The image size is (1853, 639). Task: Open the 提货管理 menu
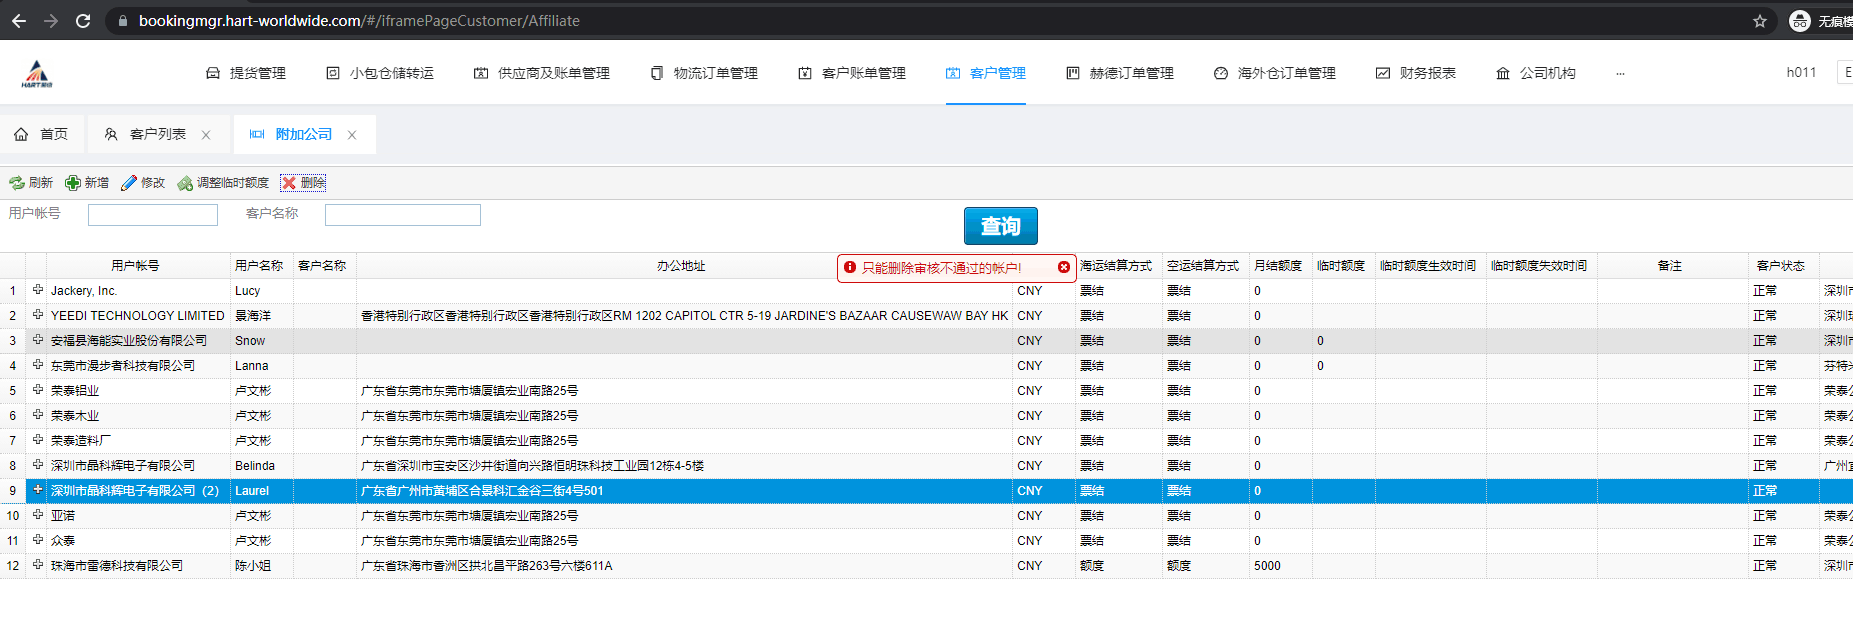click(x=246, y=74)
